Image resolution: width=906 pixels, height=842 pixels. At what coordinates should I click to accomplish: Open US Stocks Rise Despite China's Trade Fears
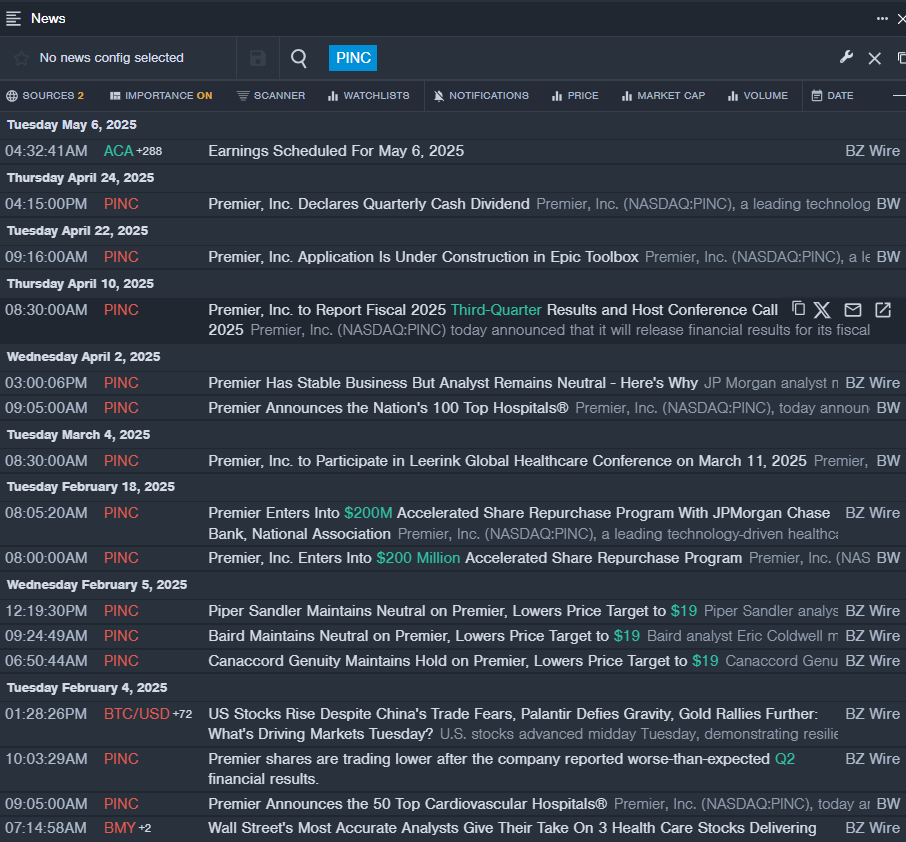(x=513, y=724)
